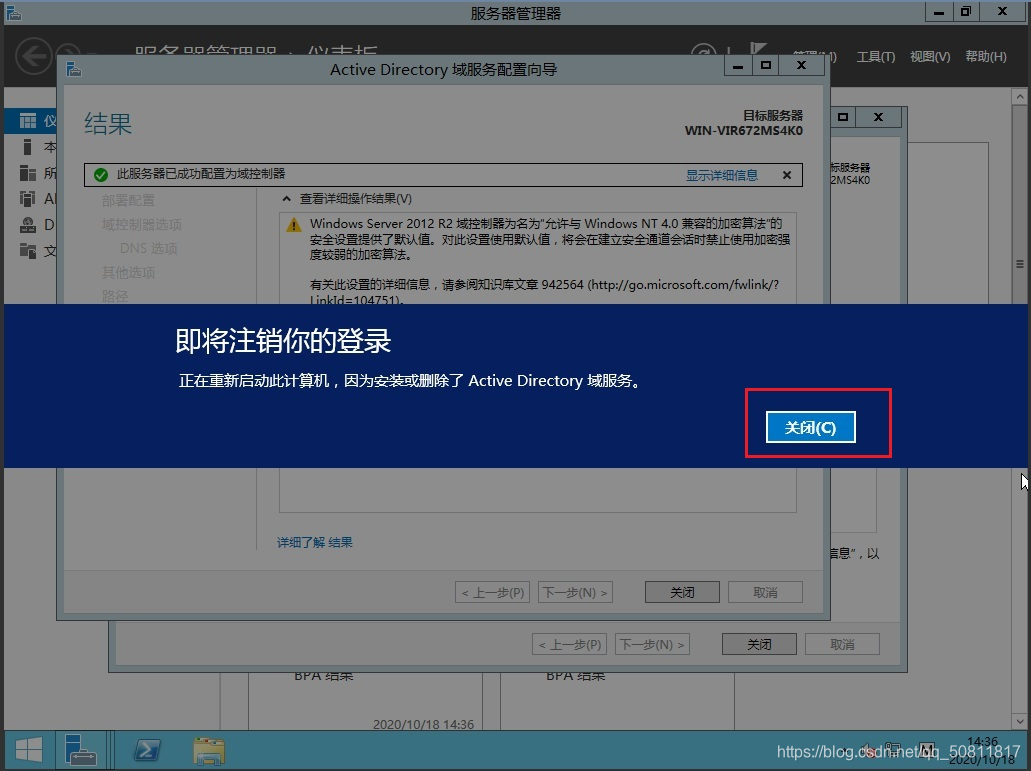Open the 视图(V) menu
The image size is (1031, 771).
coord(930,57)
